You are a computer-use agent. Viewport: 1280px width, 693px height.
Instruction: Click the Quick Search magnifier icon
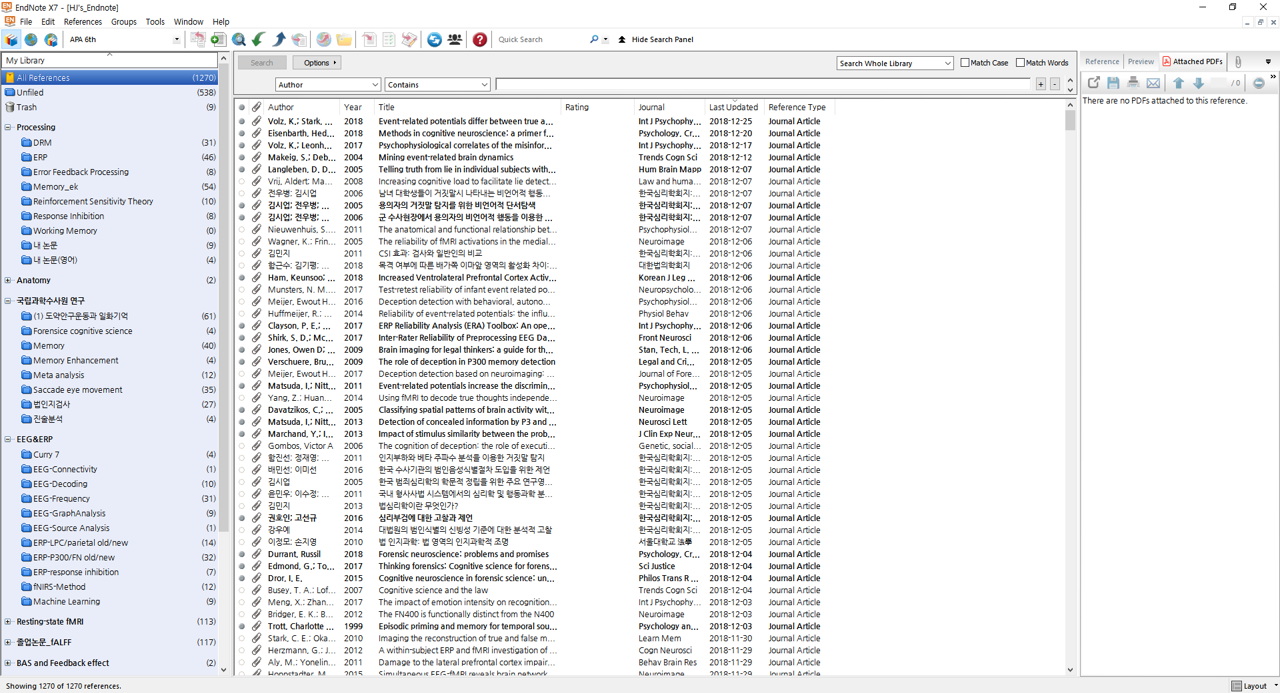point(594,40)
